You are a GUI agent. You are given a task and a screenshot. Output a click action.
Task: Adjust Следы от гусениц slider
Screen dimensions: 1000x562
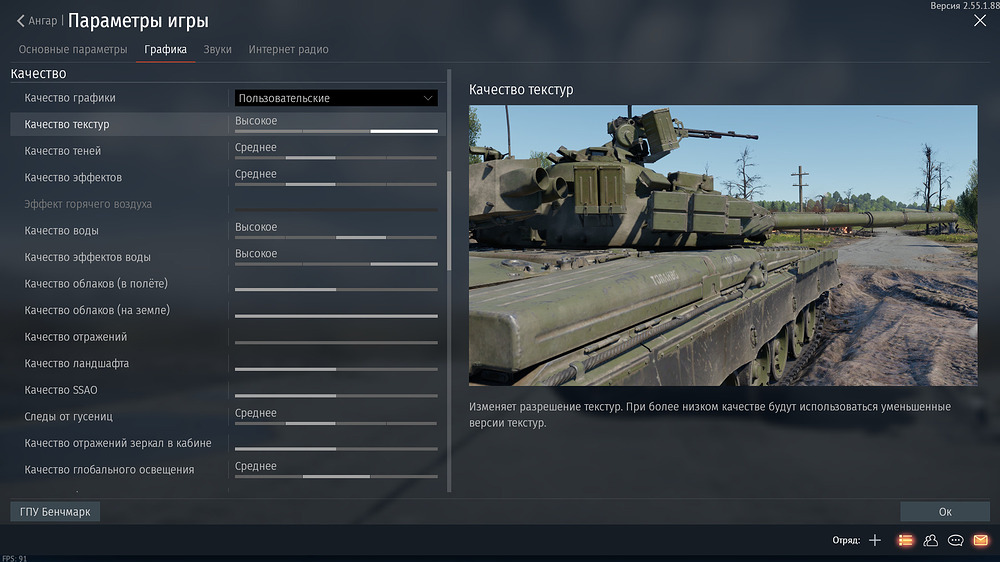coord(336,423)
